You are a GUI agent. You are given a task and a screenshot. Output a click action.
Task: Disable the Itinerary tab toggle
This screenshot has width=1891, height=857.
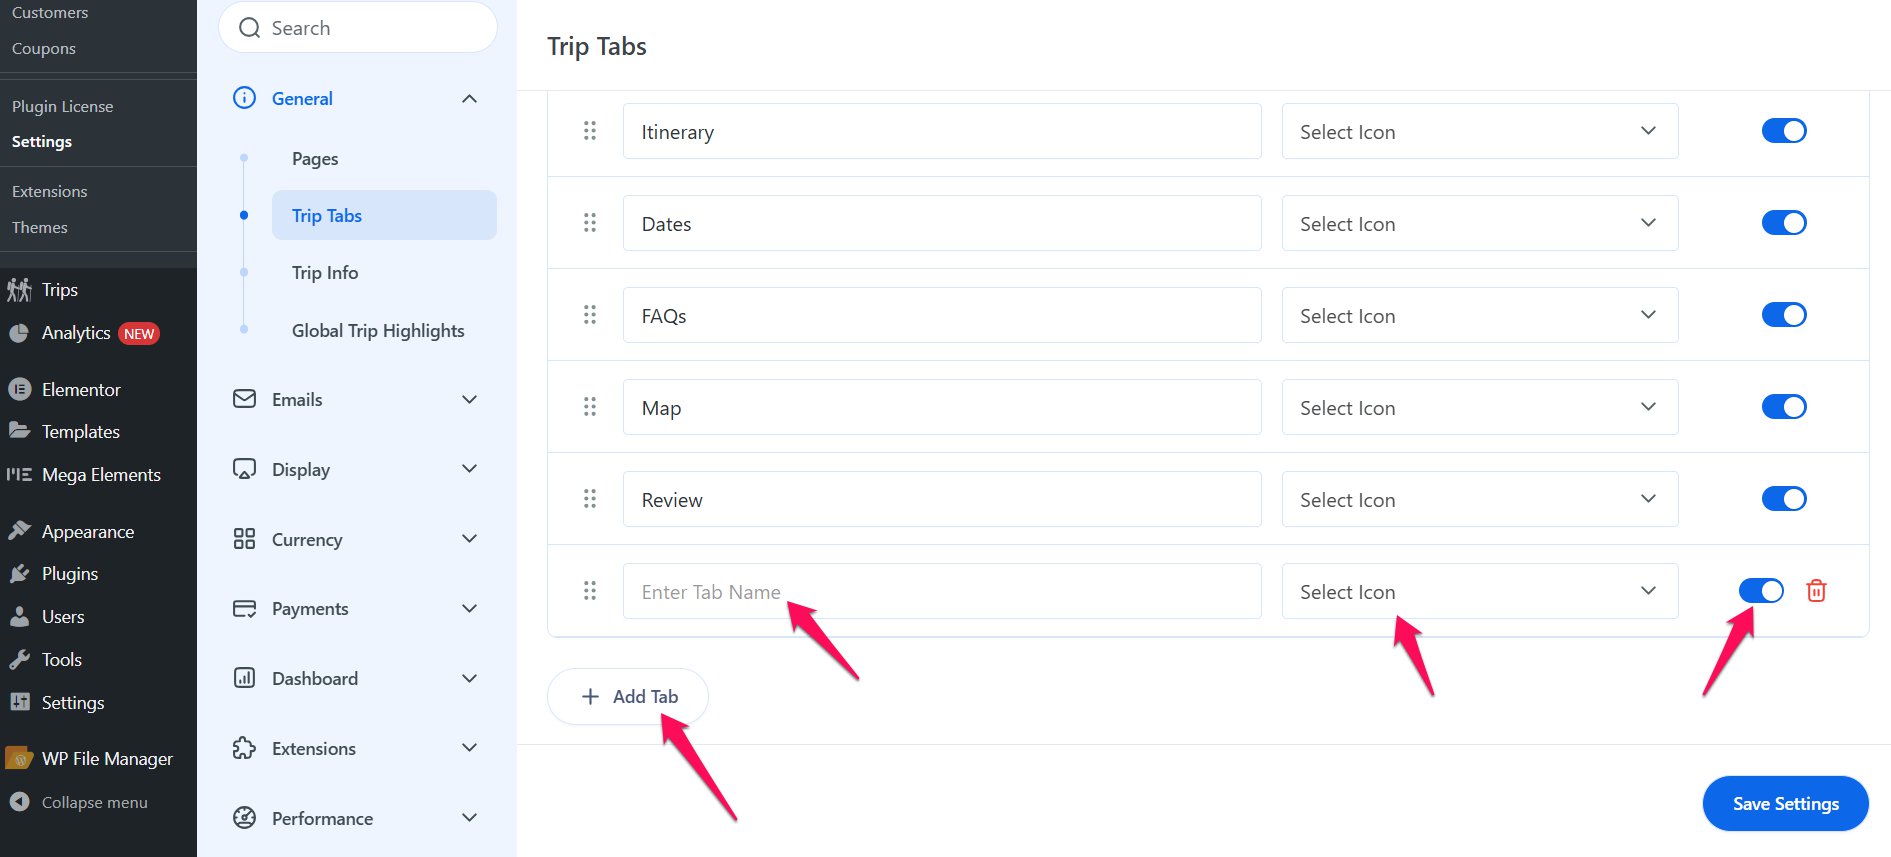pos(1784,130)
